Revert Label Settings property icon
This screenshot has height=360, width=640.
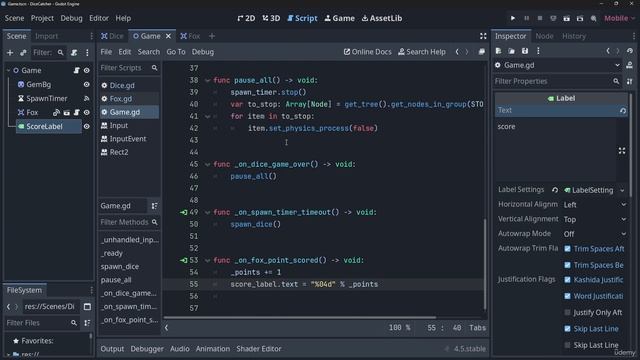pyautogui.click(x=555, y=190)
